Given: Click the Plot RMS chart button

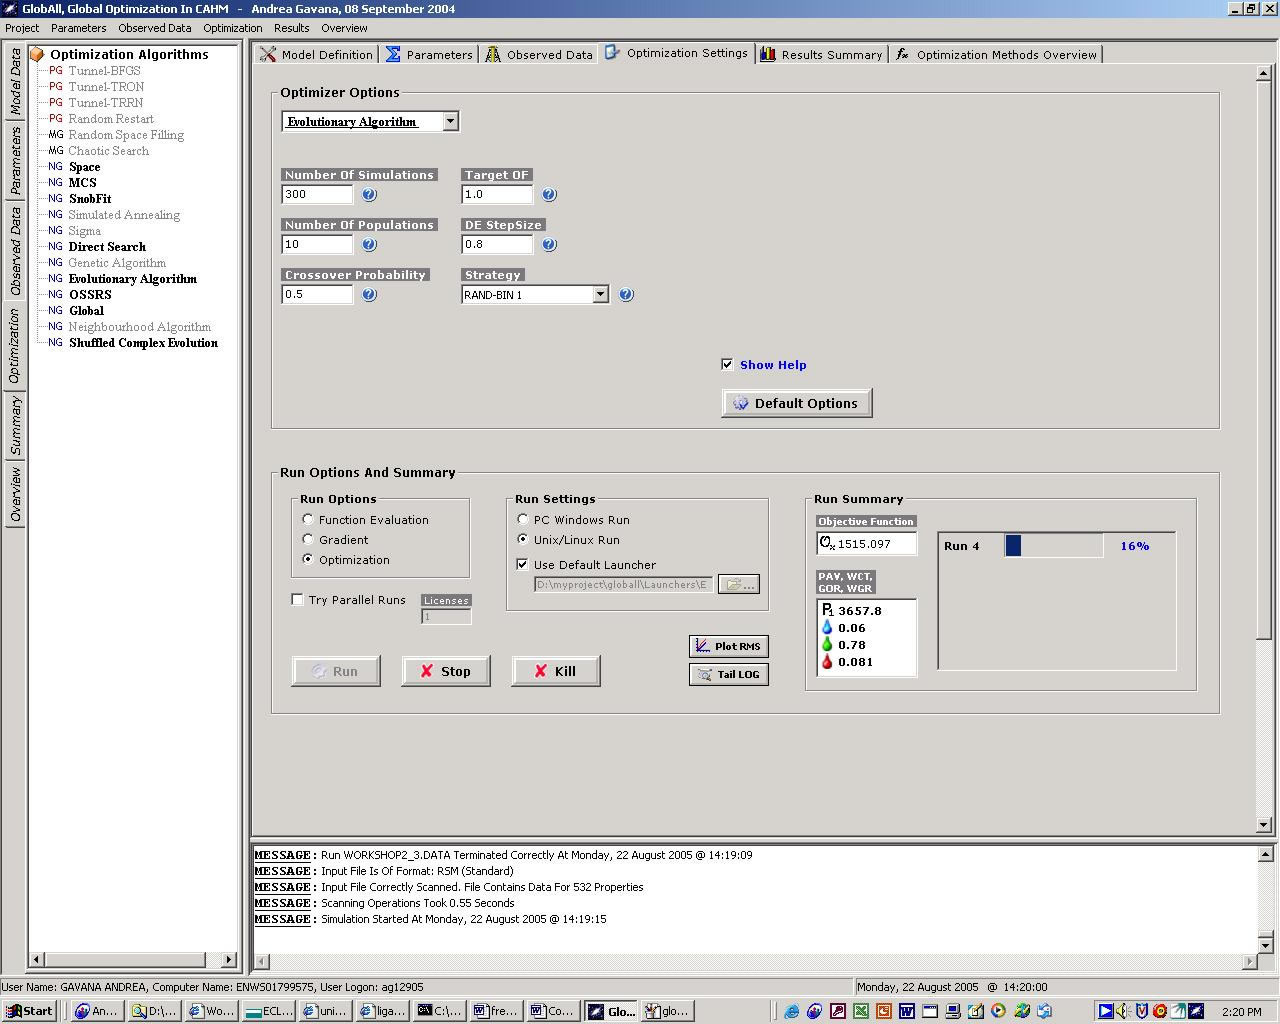Looking at the screenshot, I should tap(728, 646).
